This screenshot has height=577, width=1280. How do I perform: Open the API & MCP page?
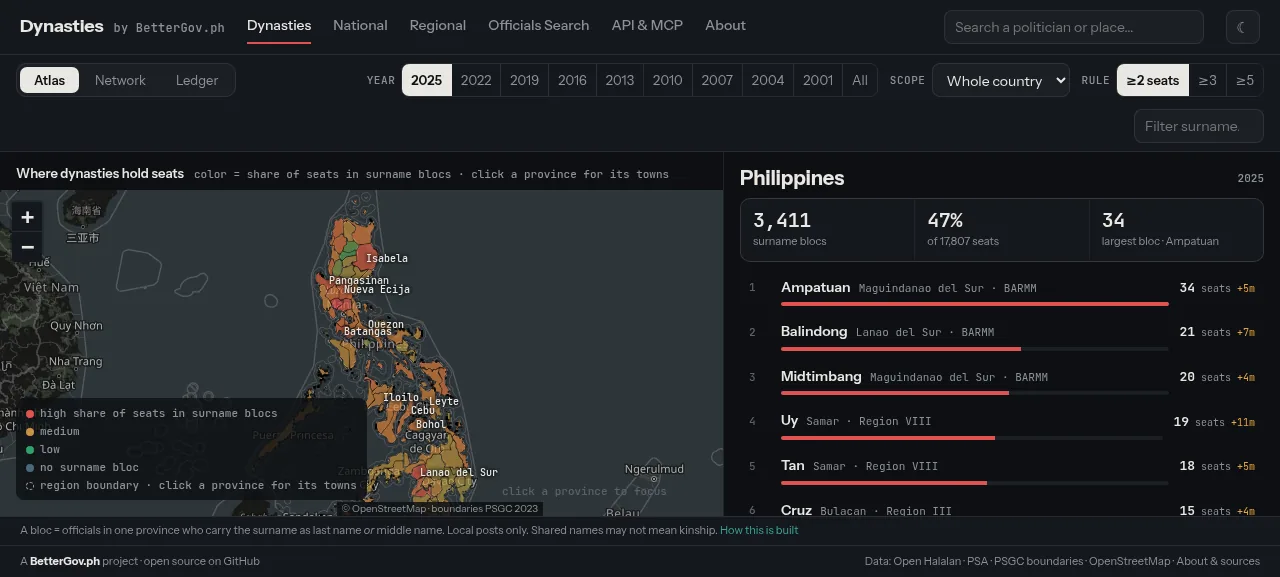647,25
